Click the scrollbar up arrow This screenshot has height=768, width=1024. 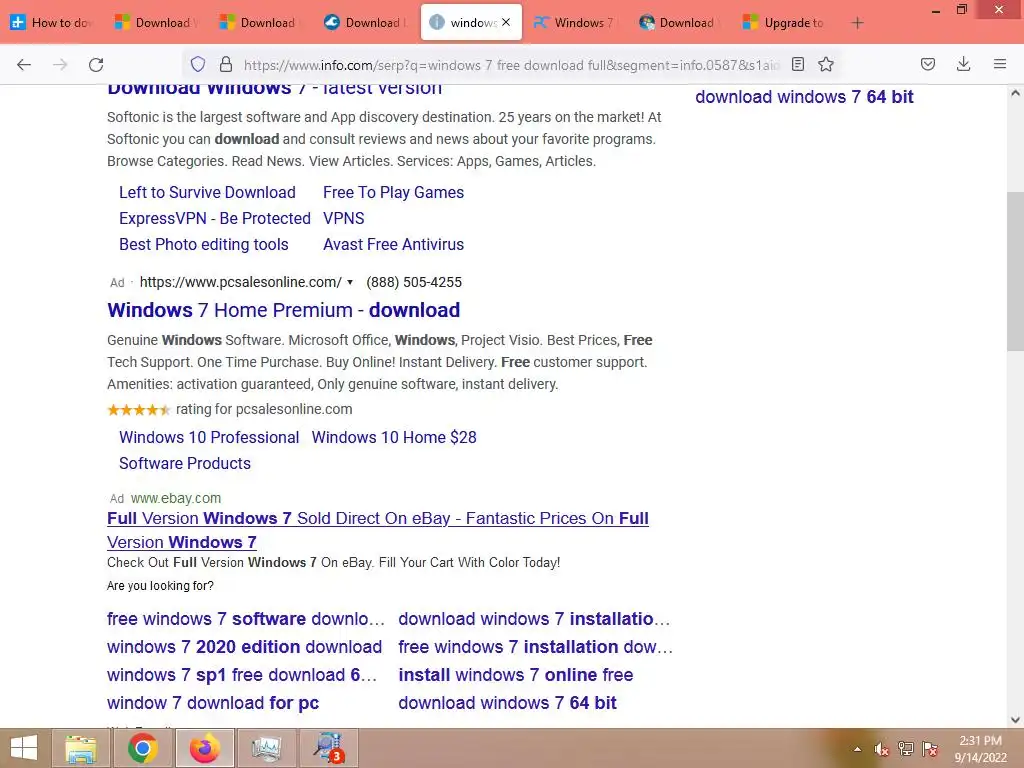tap(1015, 93)
